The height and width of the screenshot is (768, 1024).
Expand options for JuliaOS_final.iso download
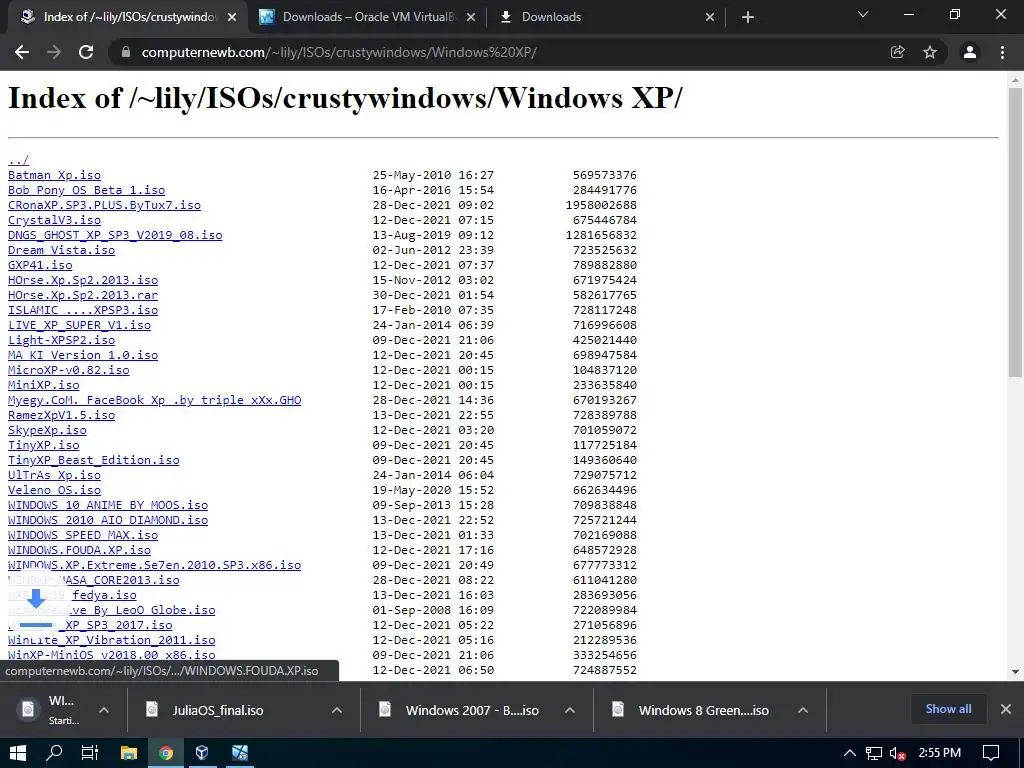point(337,711)
